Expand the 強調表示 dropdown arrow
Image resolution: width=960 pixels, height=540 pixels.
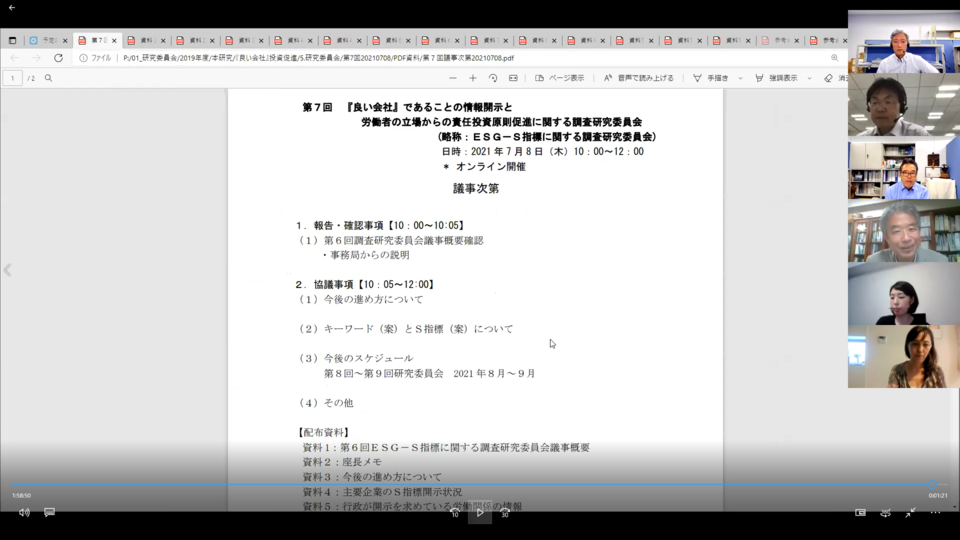pyautogui.click(x=809, y=78)
